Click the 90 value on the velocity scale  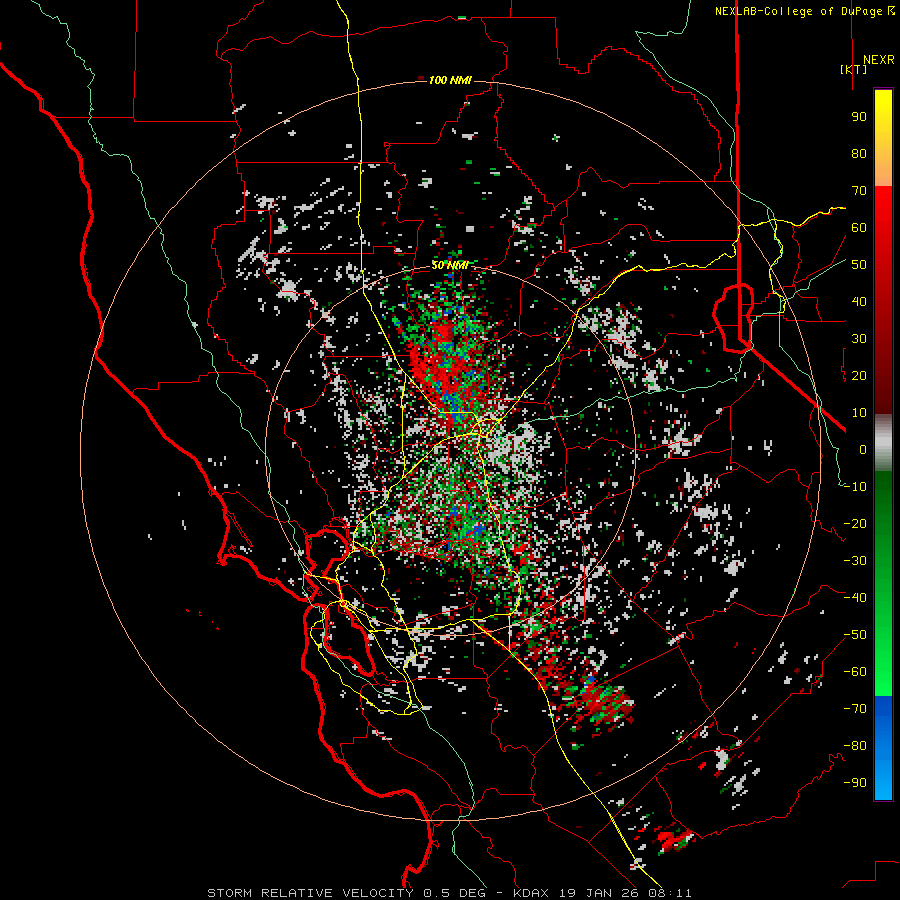click(859, 117)
